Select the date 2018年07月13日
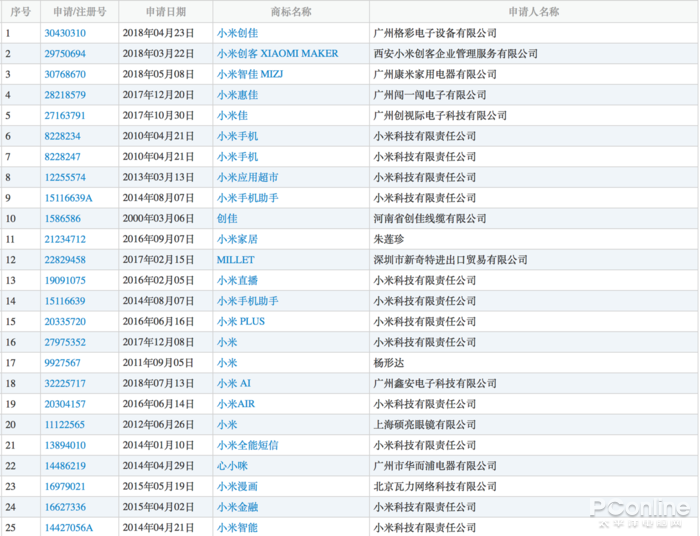 click(158, 383)
